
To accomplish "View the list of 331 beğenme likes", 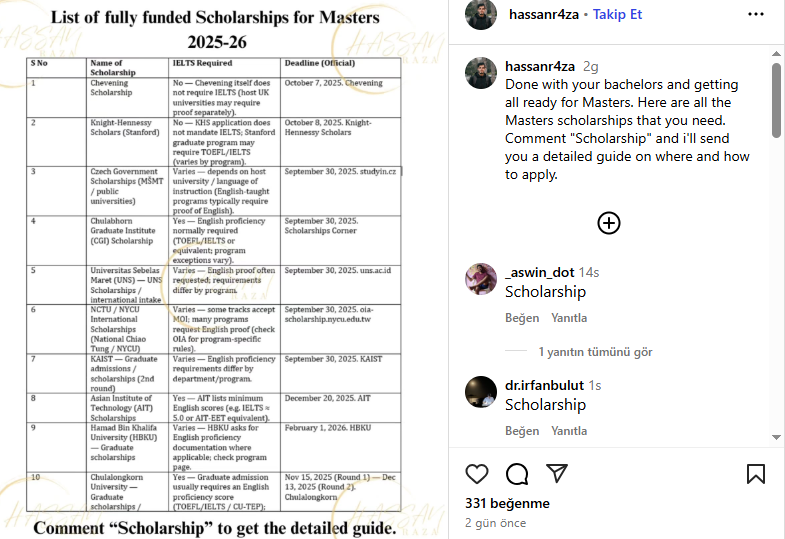I will (x=507, y=503).
